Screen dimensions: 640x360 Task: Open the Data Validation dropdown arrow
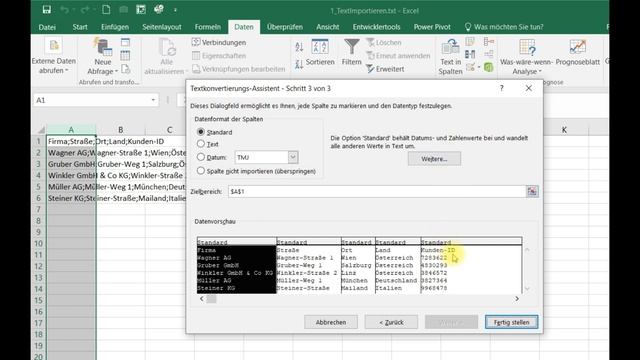coord(479,67)
